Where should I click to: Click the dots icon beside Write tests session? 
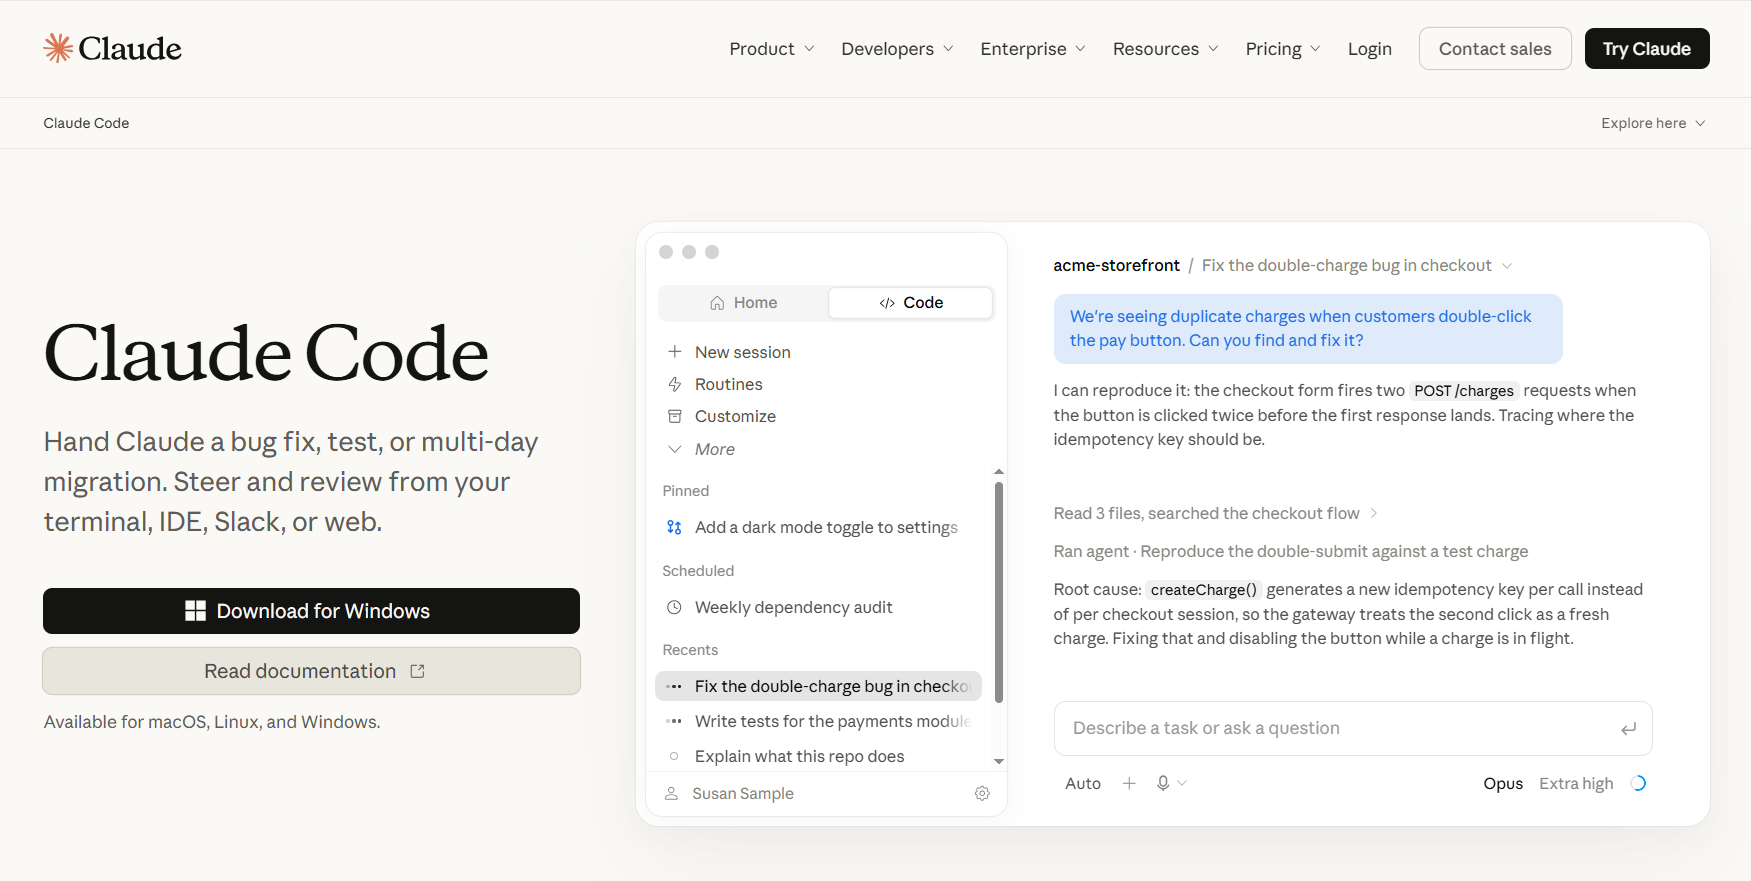click(675, 721)
